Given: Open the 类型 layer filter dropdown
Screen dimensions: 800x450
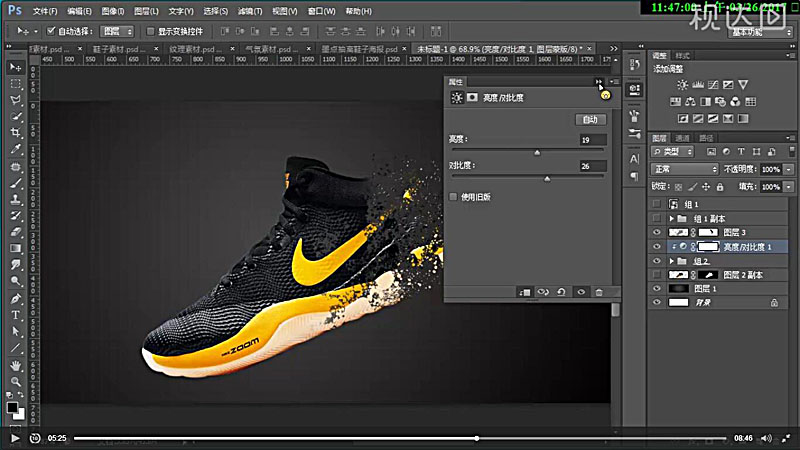Looking at the screenshot, I should (672, 152).
